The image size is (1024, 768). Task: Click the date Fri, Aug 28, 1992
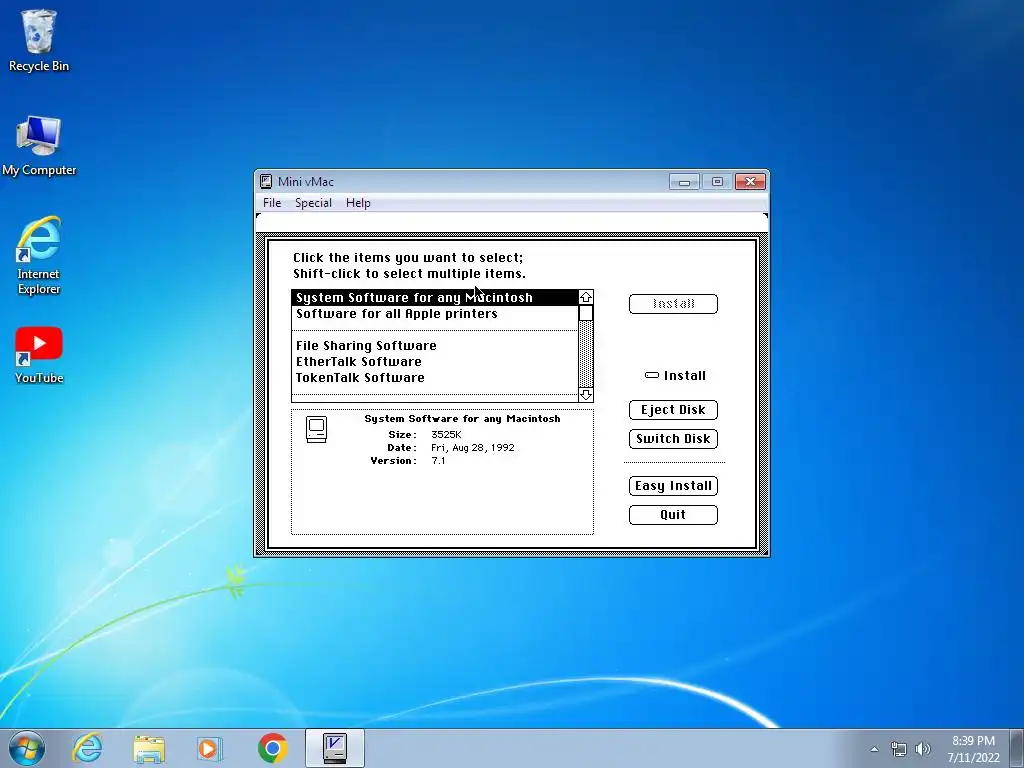tap(473, 448)
